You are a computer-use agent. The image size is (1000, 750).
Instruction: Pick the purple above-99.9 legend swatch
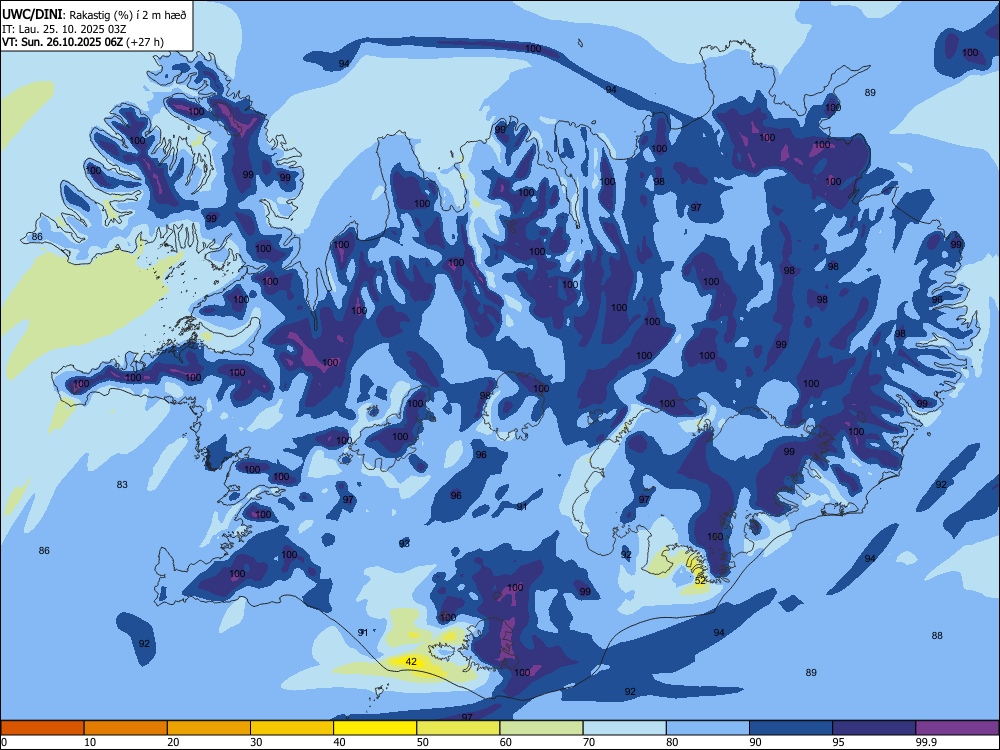tap(957, 728)
